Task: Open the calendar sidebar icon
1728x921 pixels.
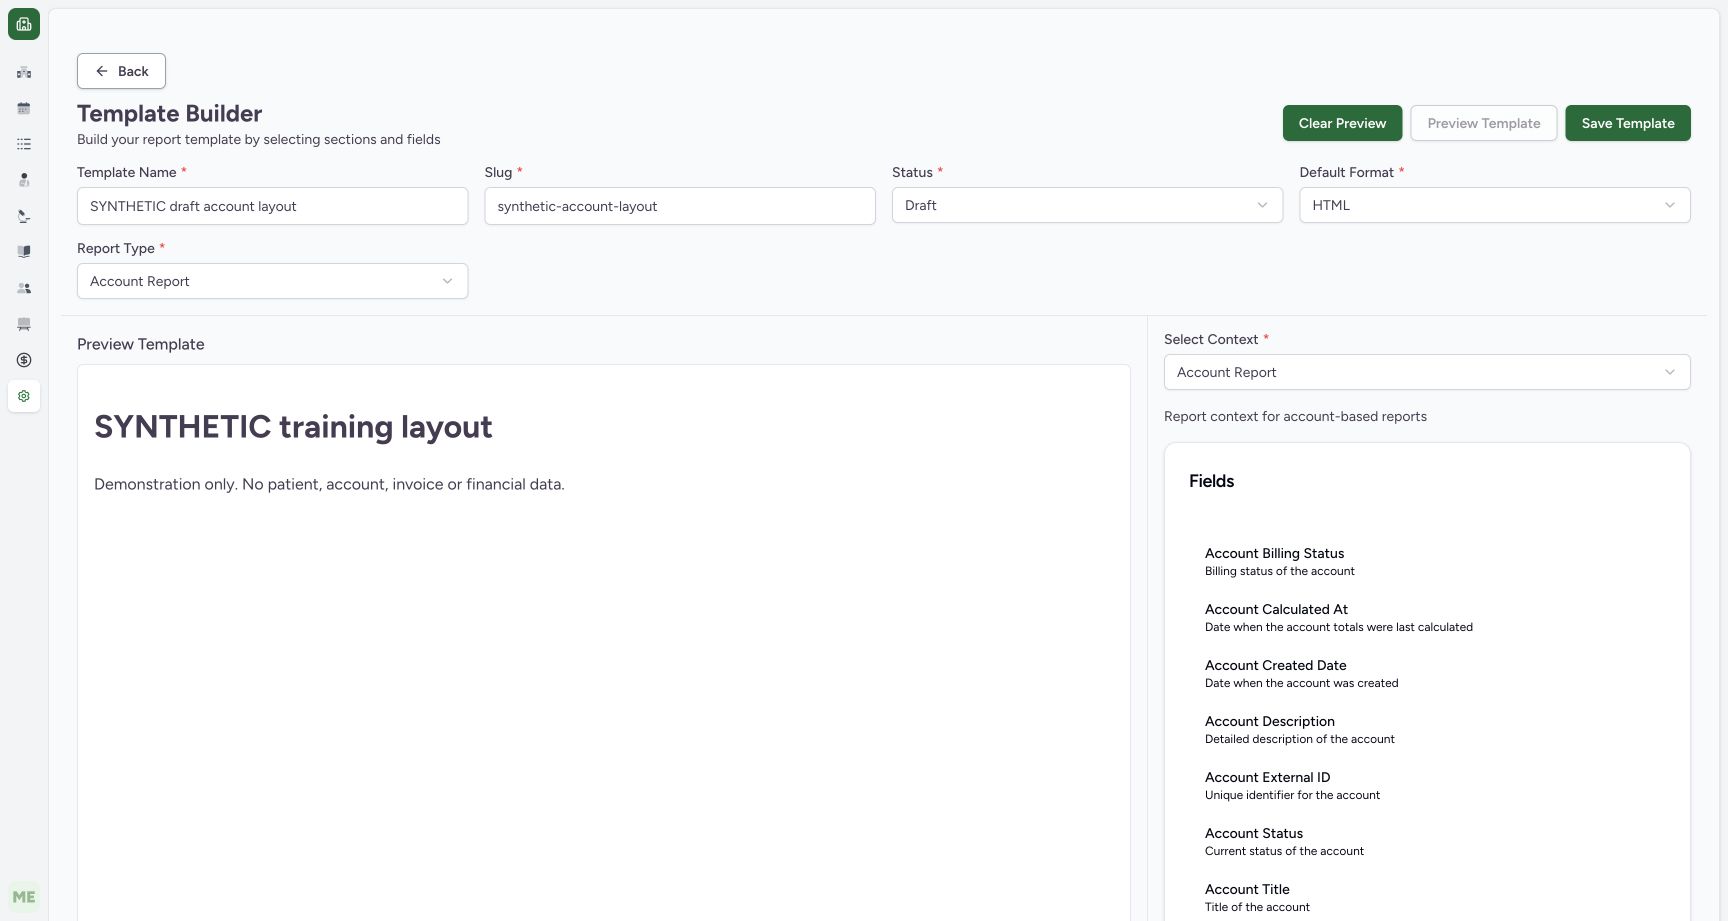Action: coord(24,108)
